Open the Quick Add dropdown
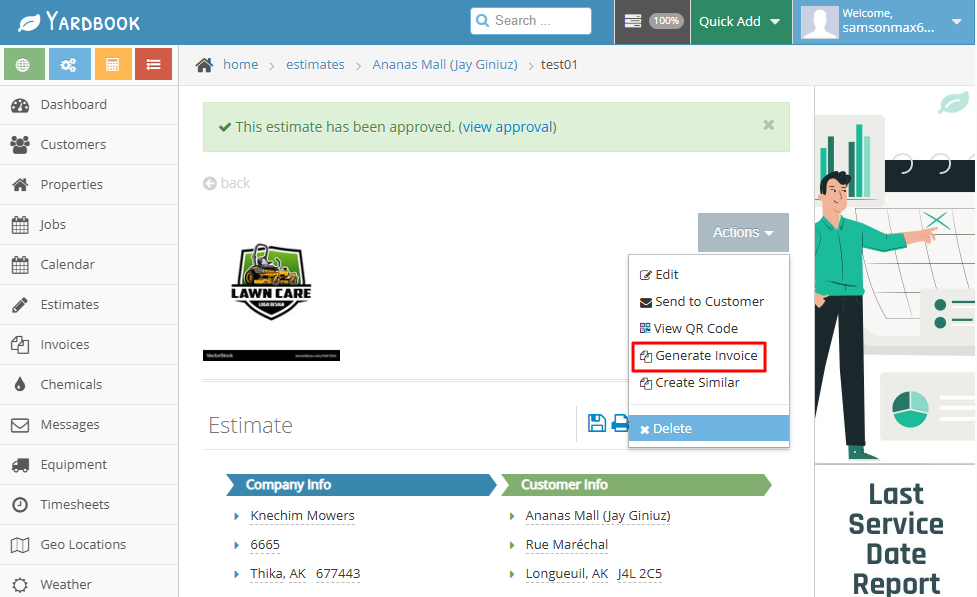Viewport: 977px width, 597px height. (741, 22)
